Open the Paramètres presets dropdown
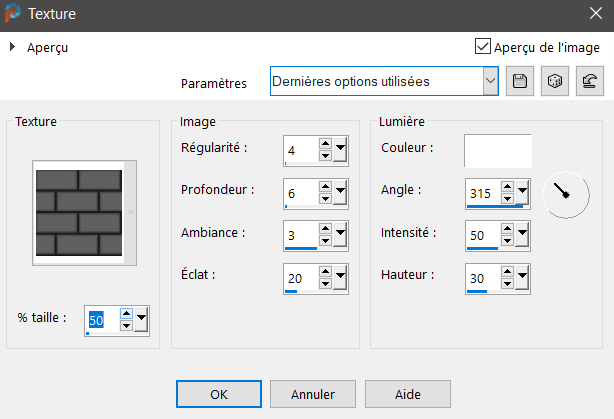 490,82
